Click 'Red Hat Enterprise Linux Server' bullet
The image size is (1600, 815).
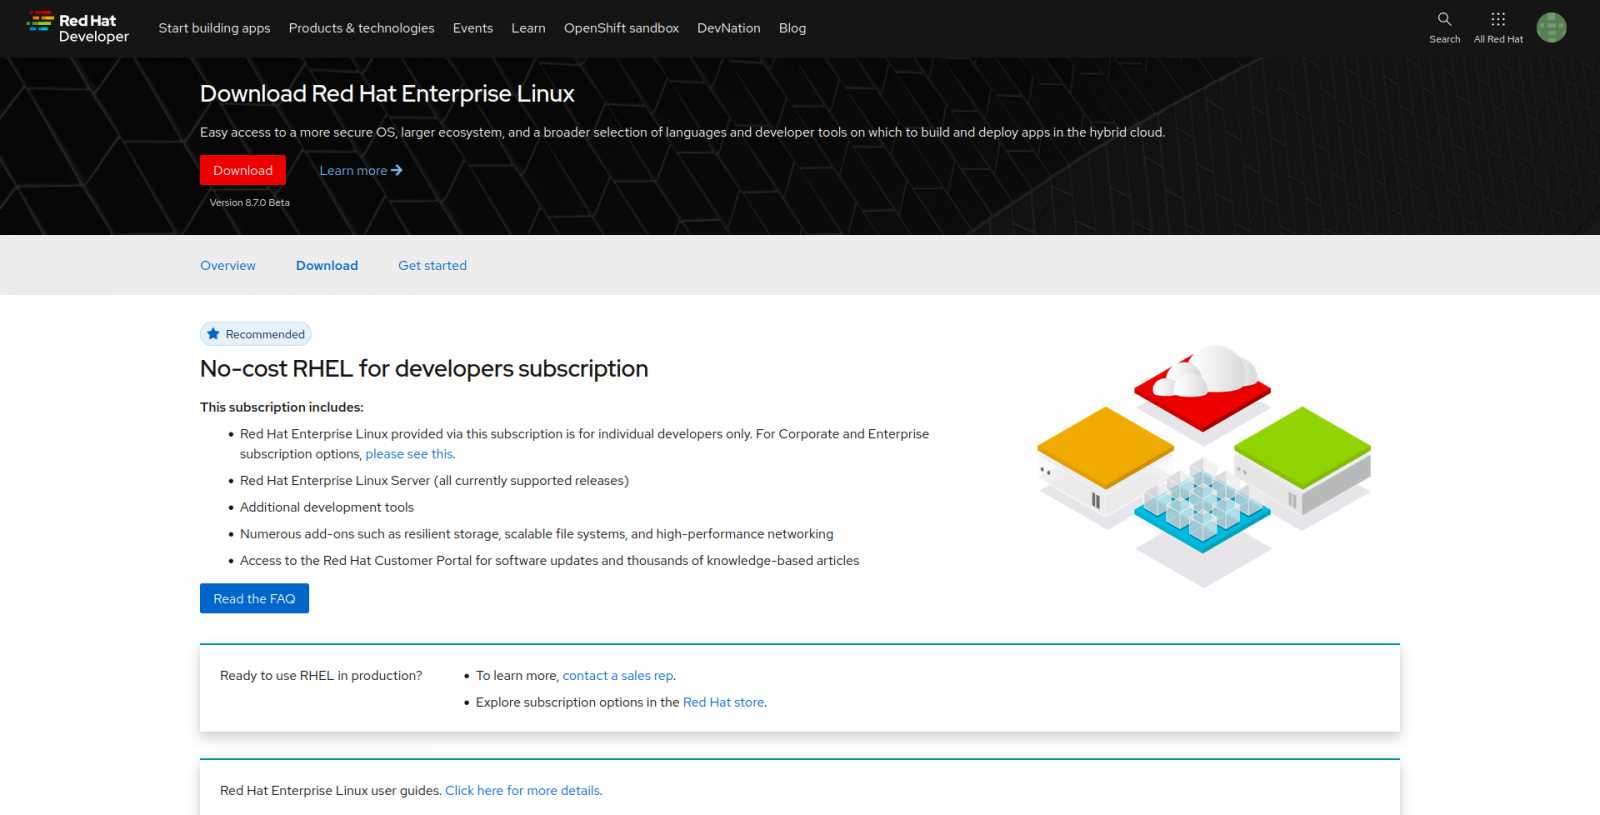434,481
